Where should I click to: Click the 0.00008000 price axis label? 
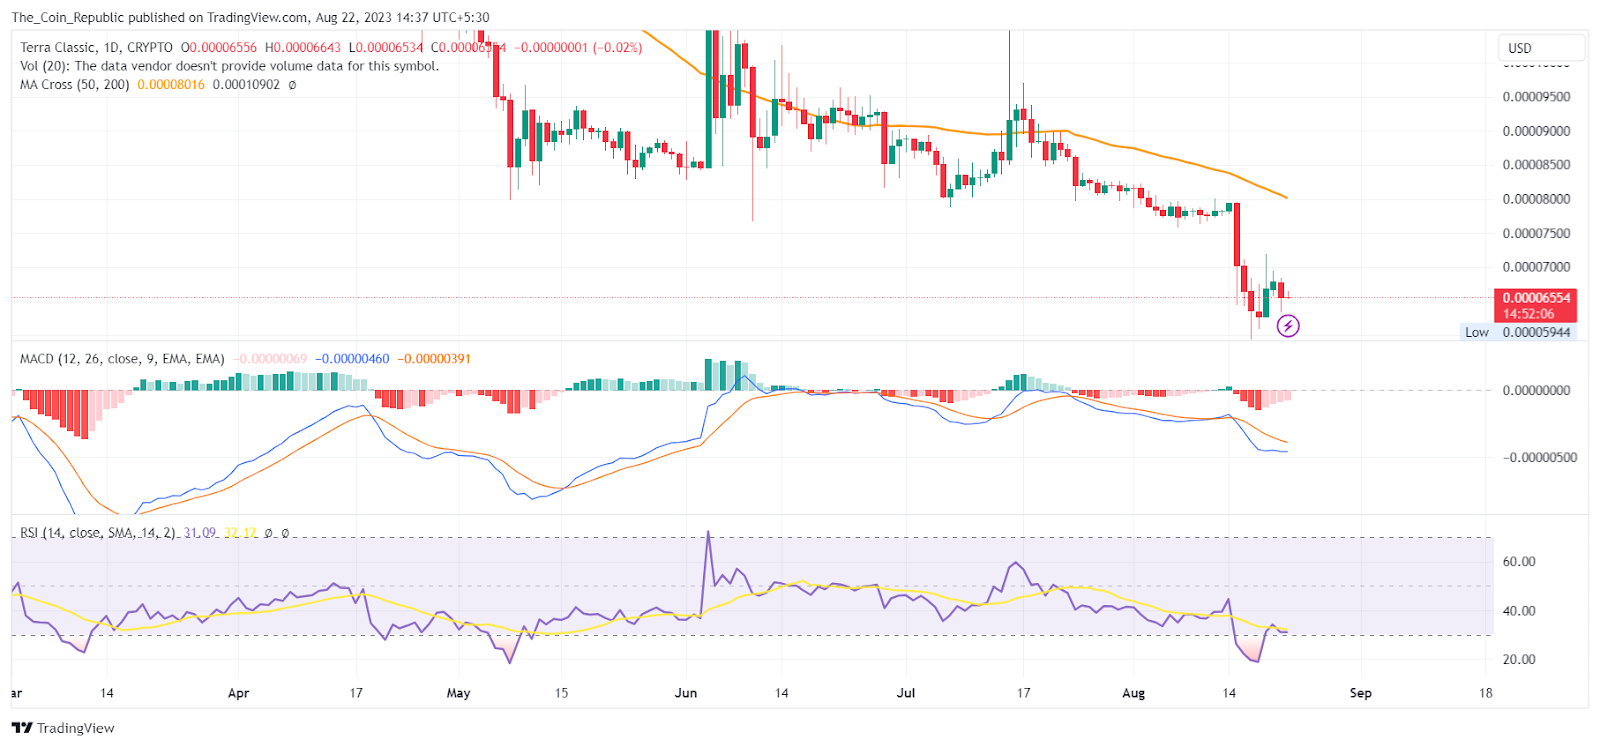[x=1536, y=199]
